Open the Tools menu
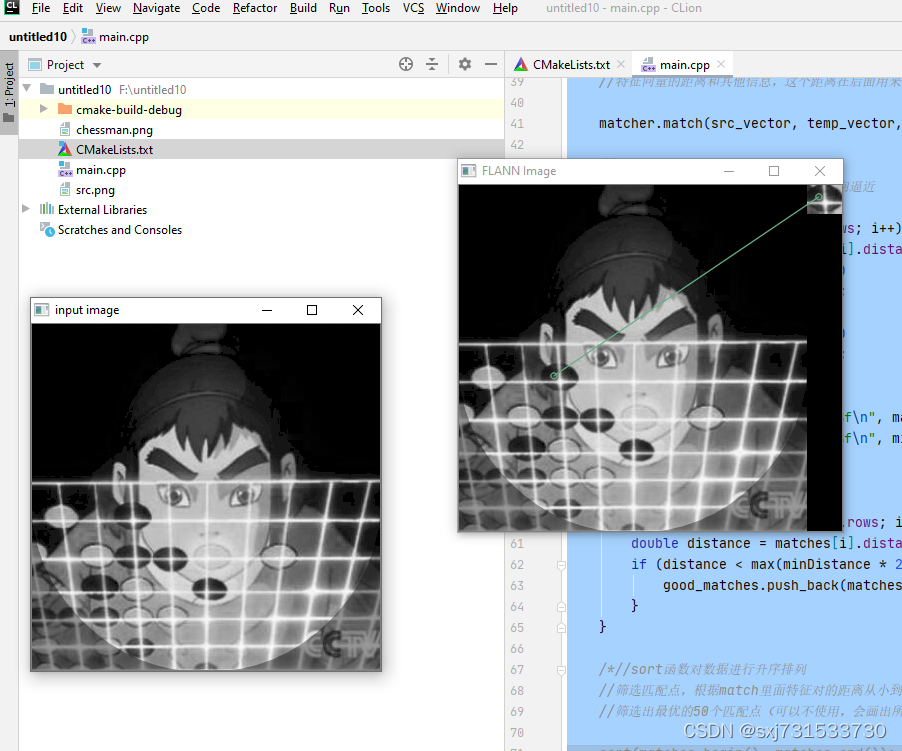 [376, 8]
